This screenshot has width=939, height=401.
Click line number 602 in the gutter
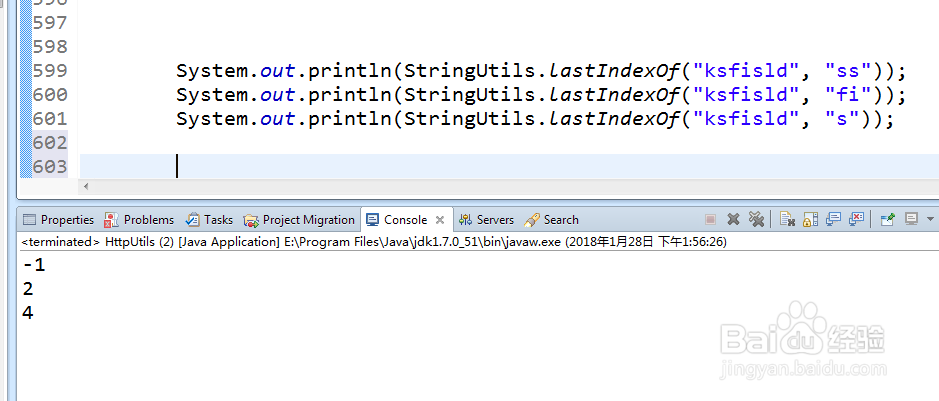(48, 143)
